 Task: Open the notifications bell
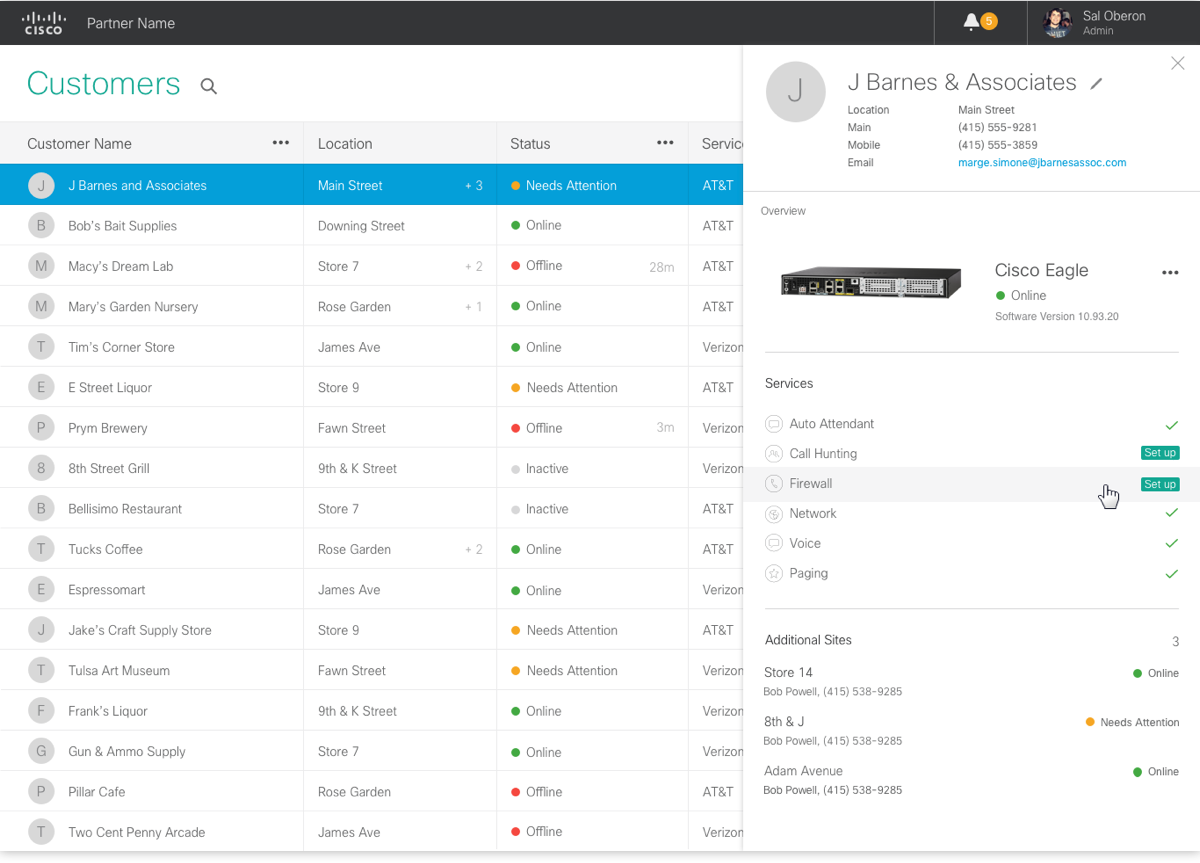point(970,22)
